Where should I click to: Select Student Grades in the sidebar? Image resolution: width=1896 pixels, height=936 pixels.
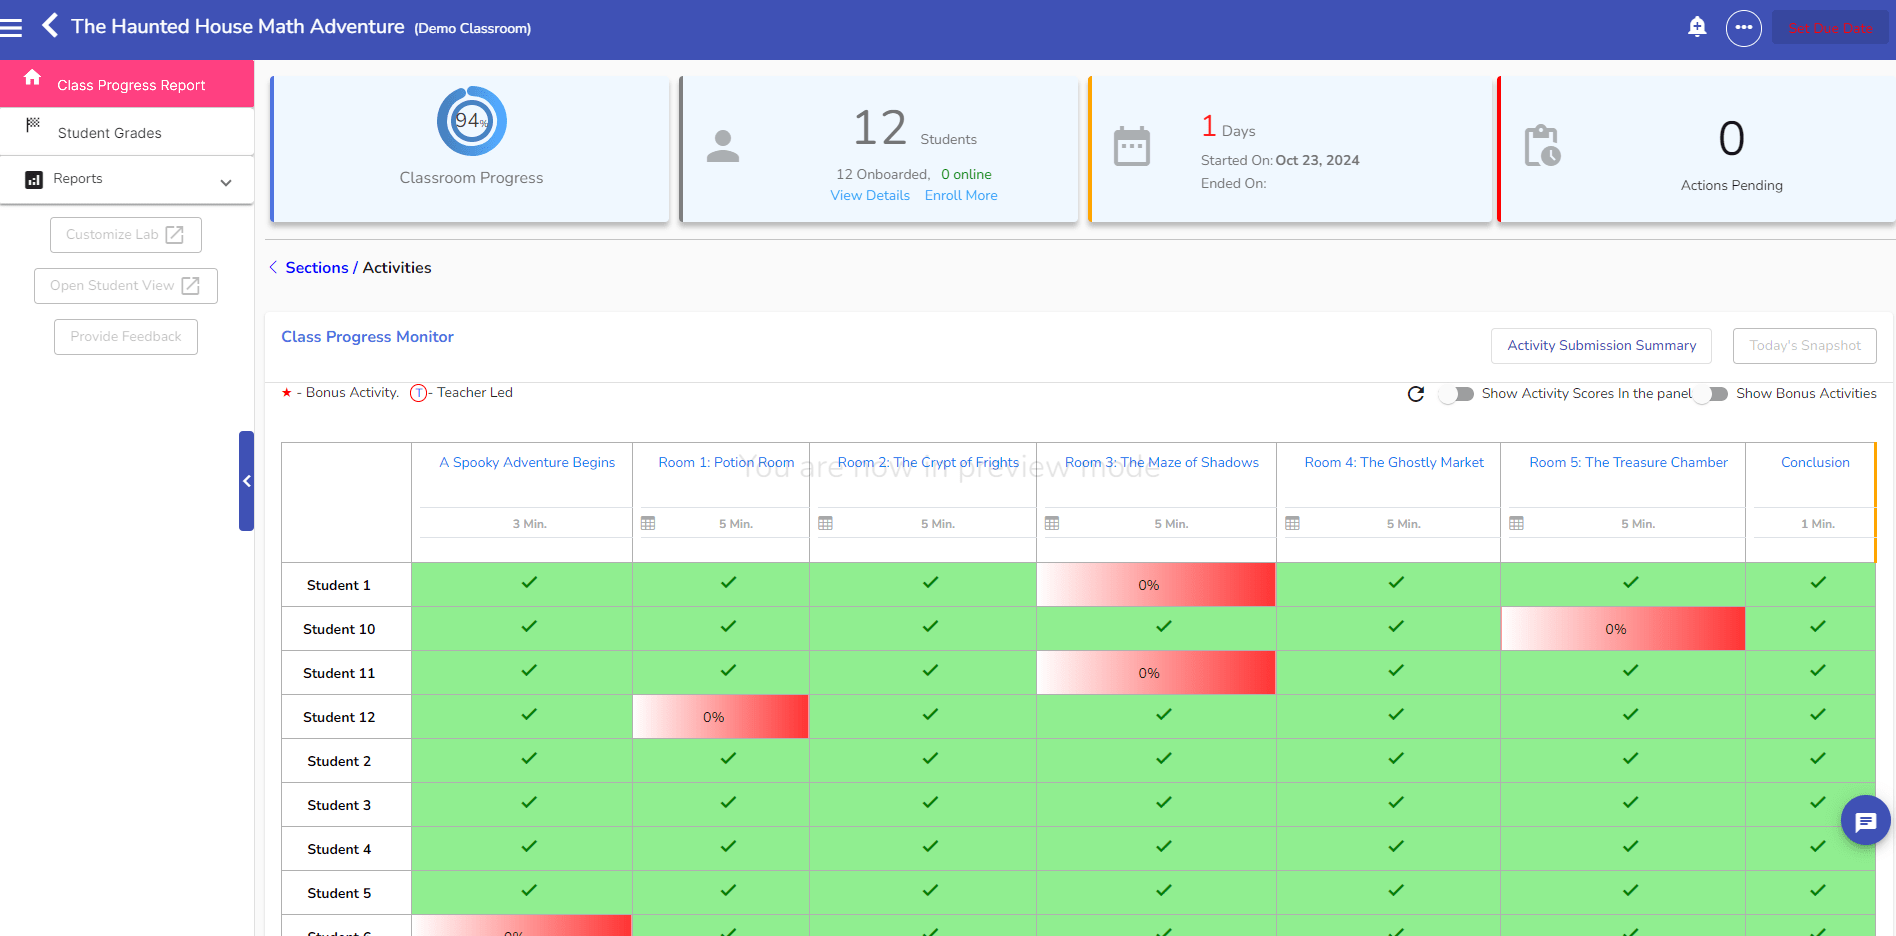(x=110, y=132)
